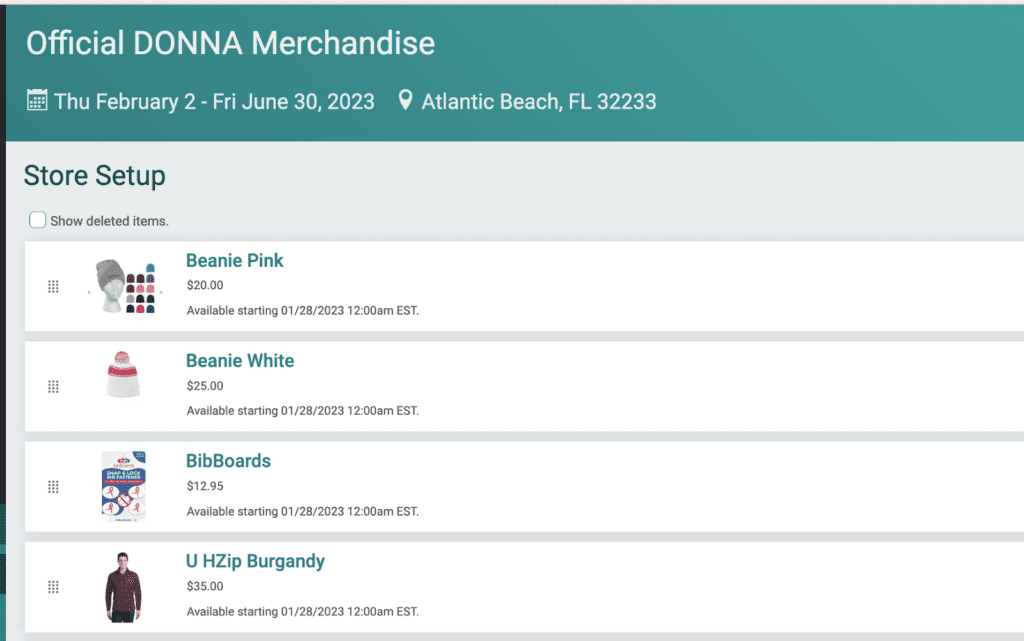Open the U HZip Burgandy item
Screen dimensions: 1024x641
(255, 561)
